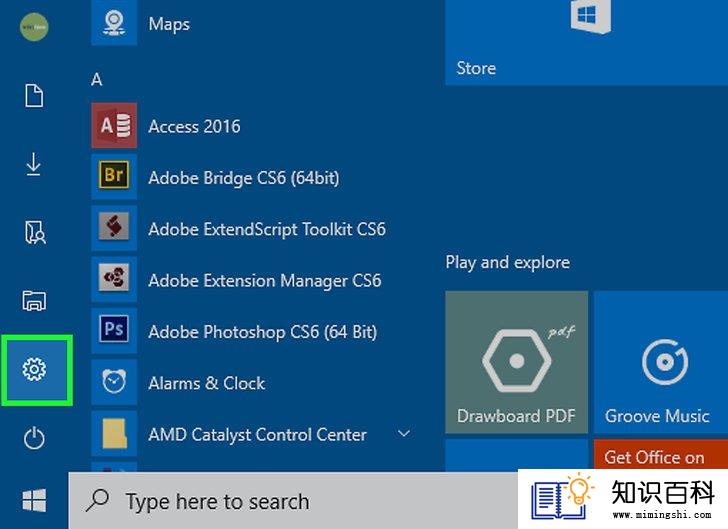Open the Personal folder icon
This screenshot has height=529, width=728.
coord(35,232)
